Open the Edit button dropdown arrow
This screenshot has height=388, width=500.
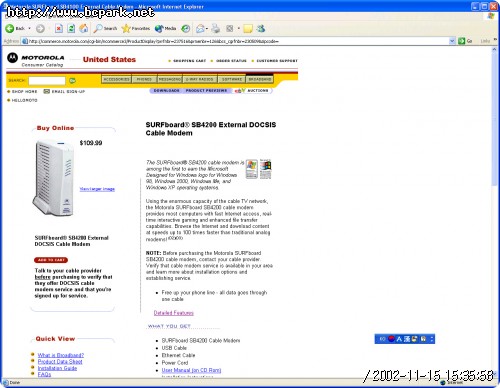point(239,29)
